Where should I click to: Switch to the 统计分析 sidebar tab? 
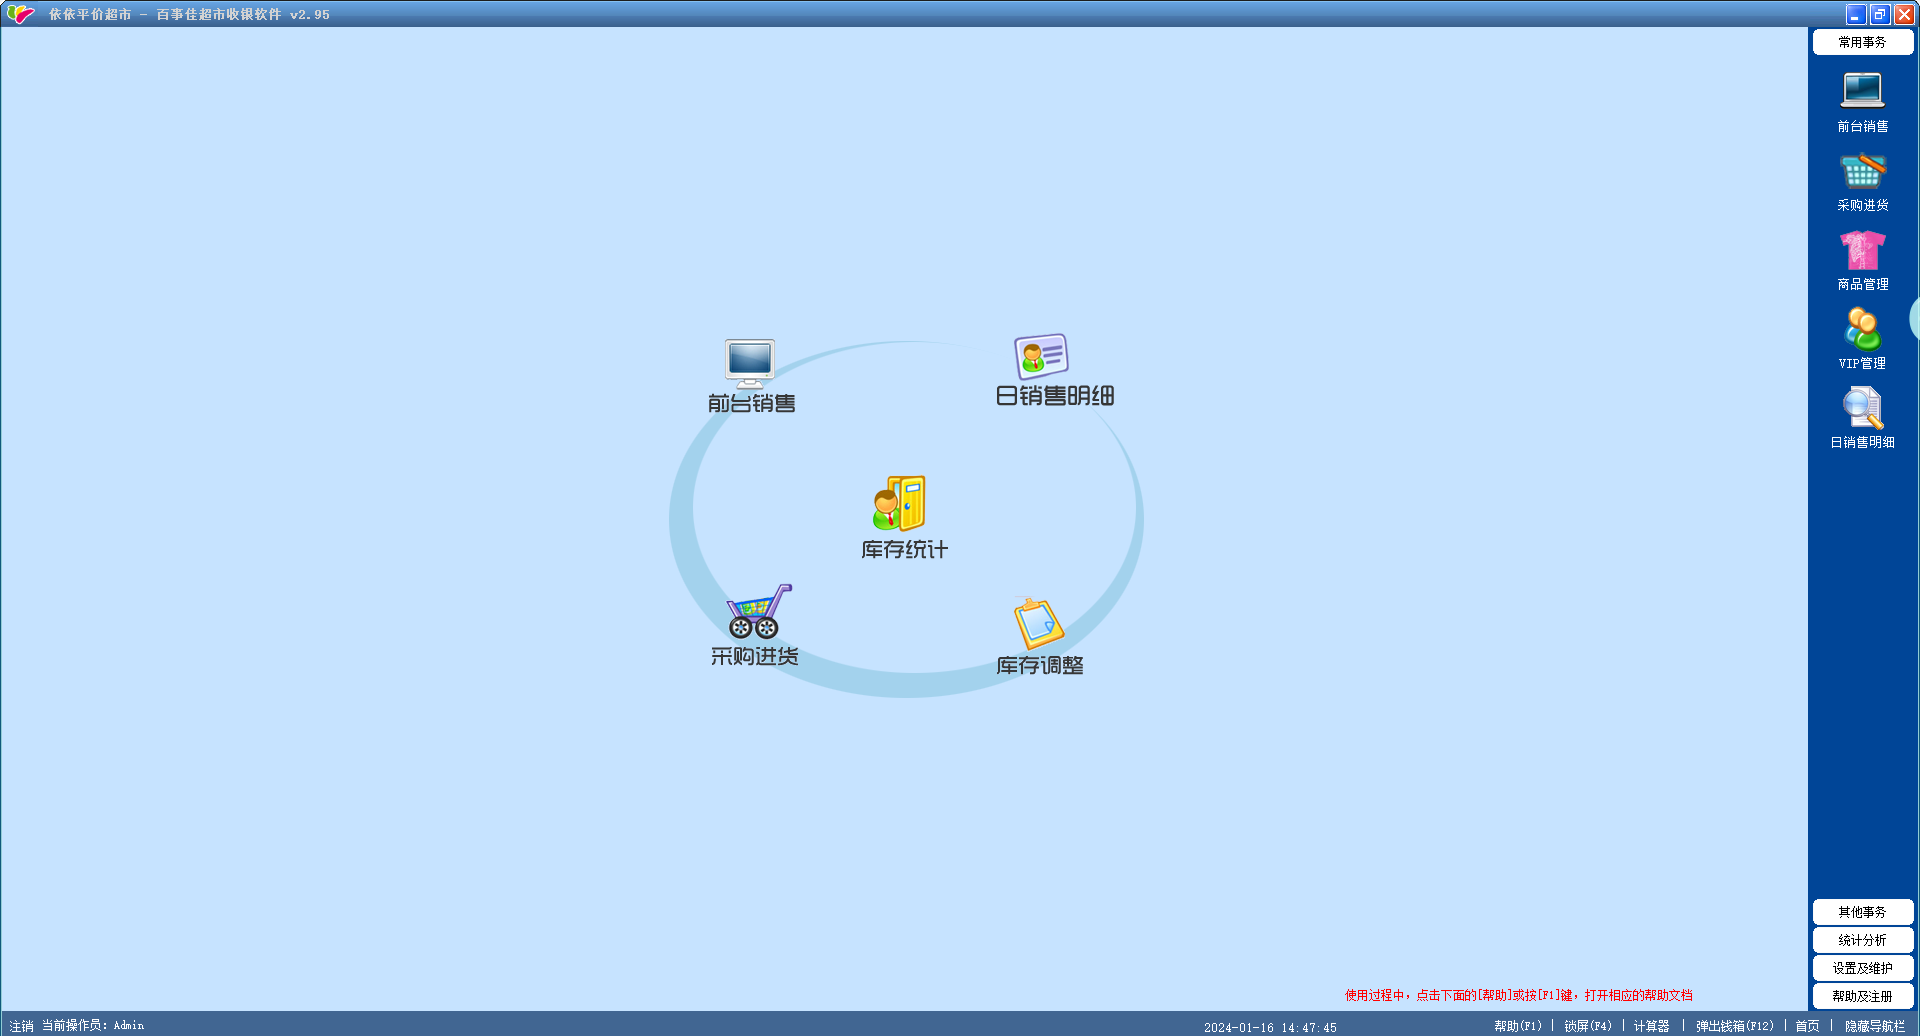click(1863, 940)
